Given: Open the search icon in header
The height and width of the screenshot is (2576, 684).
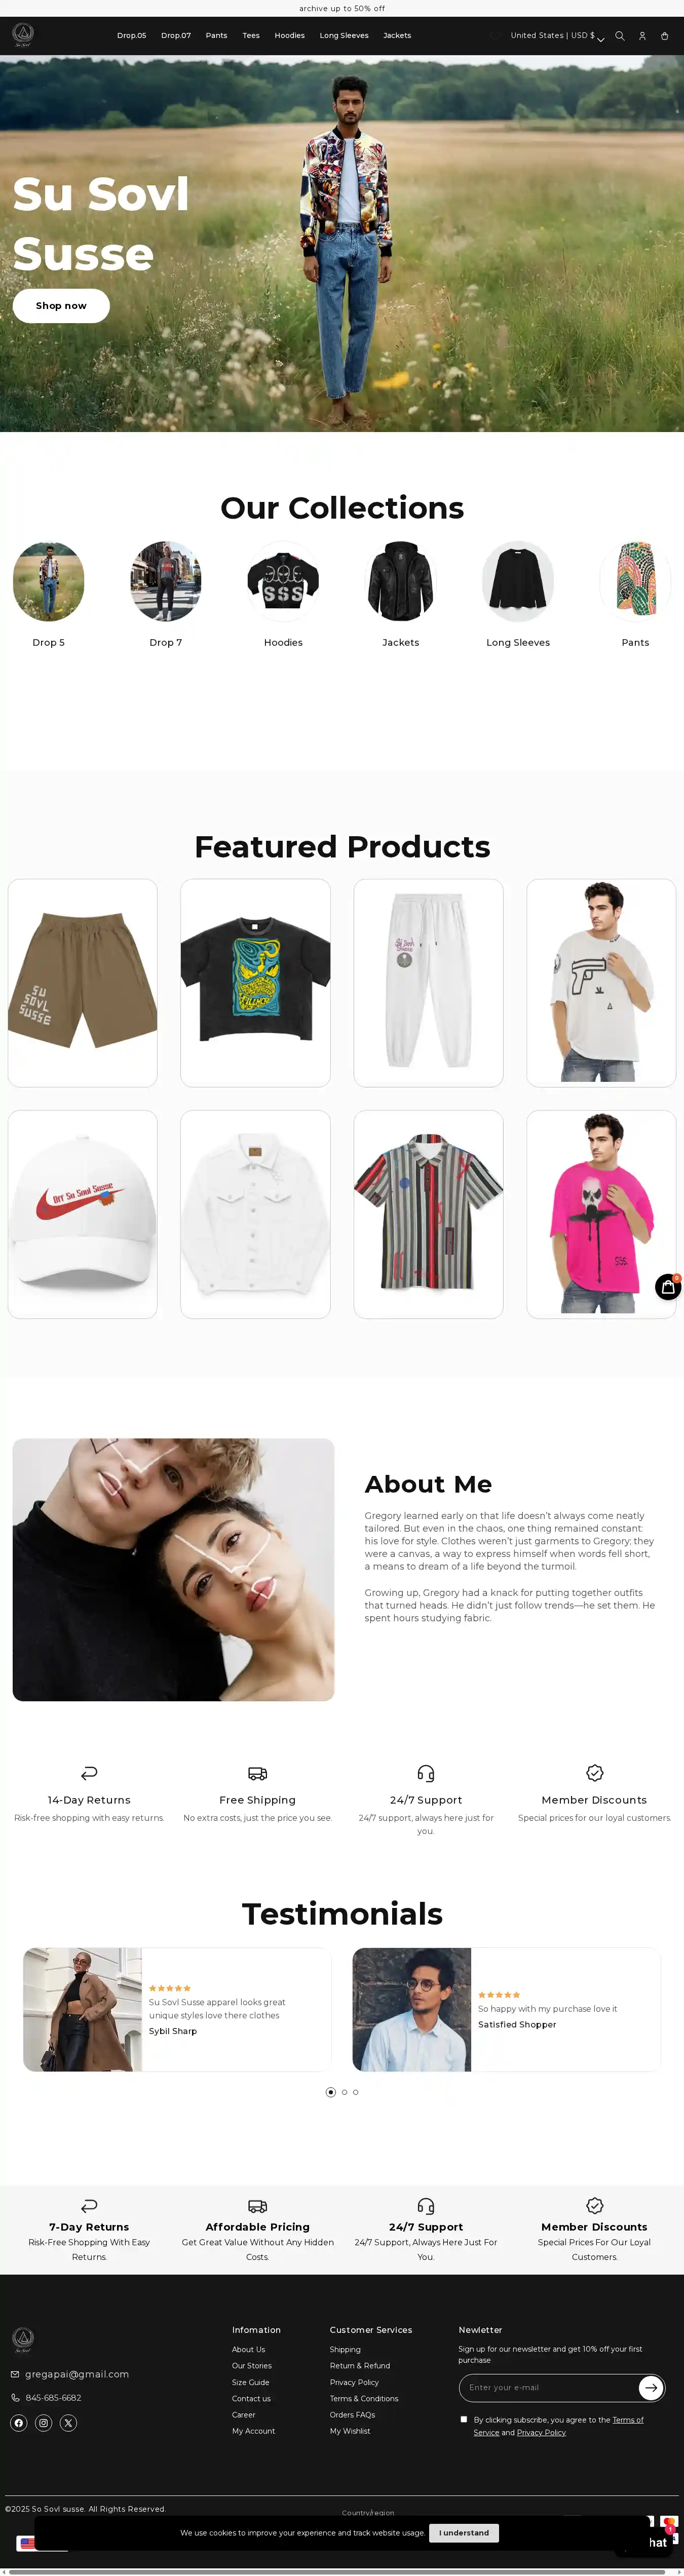Looking at the screenshot, I should point(619,36).
